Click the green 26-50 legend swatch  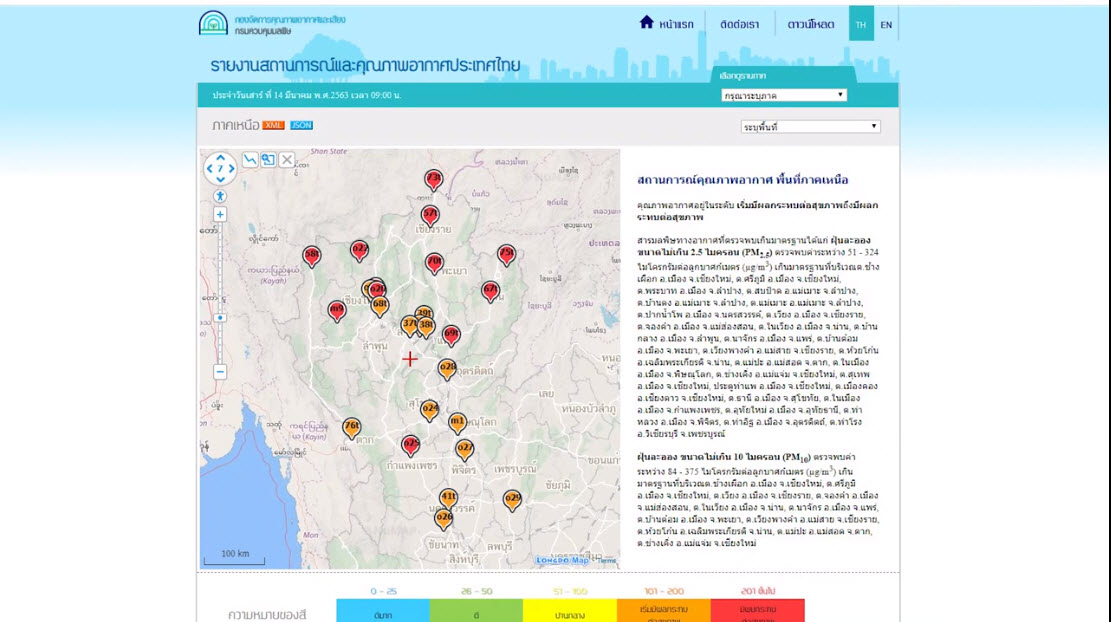click(476, 611)
